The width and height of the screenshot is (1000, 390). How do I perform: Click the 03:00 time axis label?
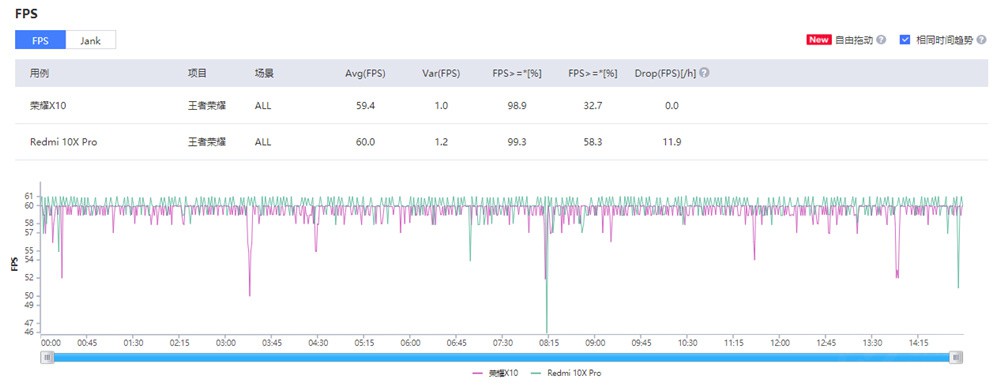point(226,343)
